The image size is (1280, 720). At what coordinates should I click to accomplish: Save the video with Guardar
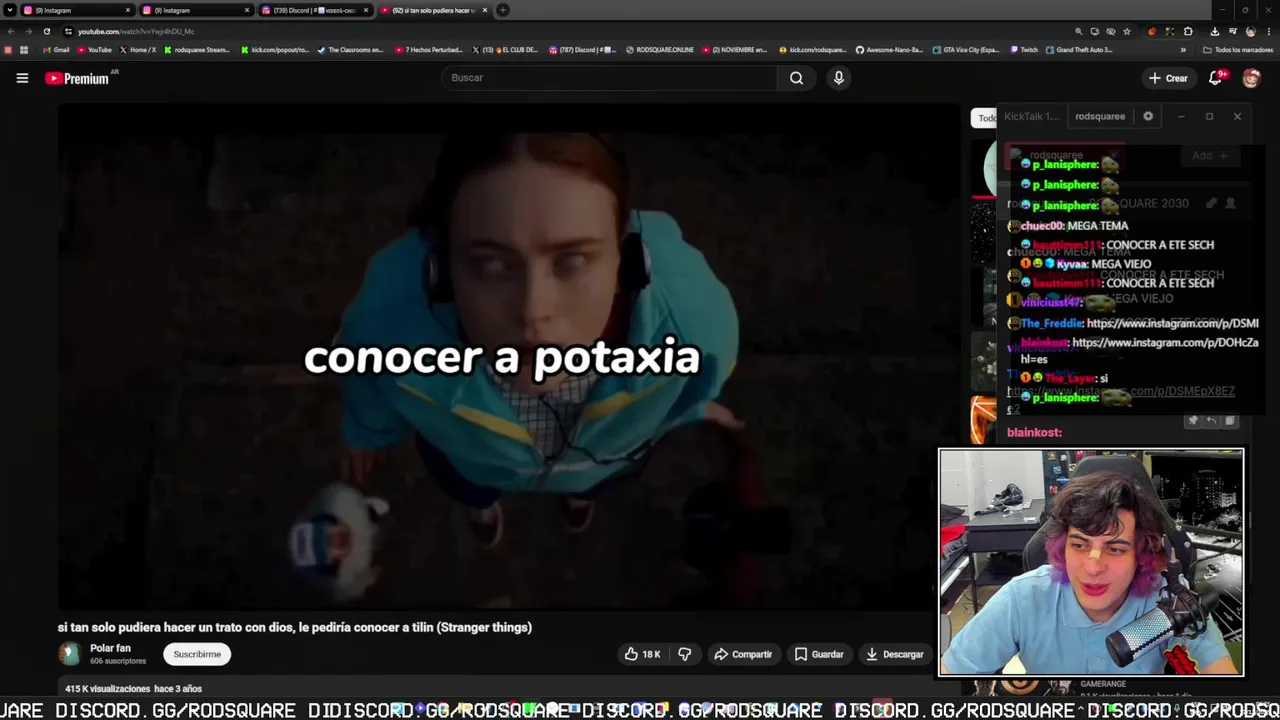818,654
